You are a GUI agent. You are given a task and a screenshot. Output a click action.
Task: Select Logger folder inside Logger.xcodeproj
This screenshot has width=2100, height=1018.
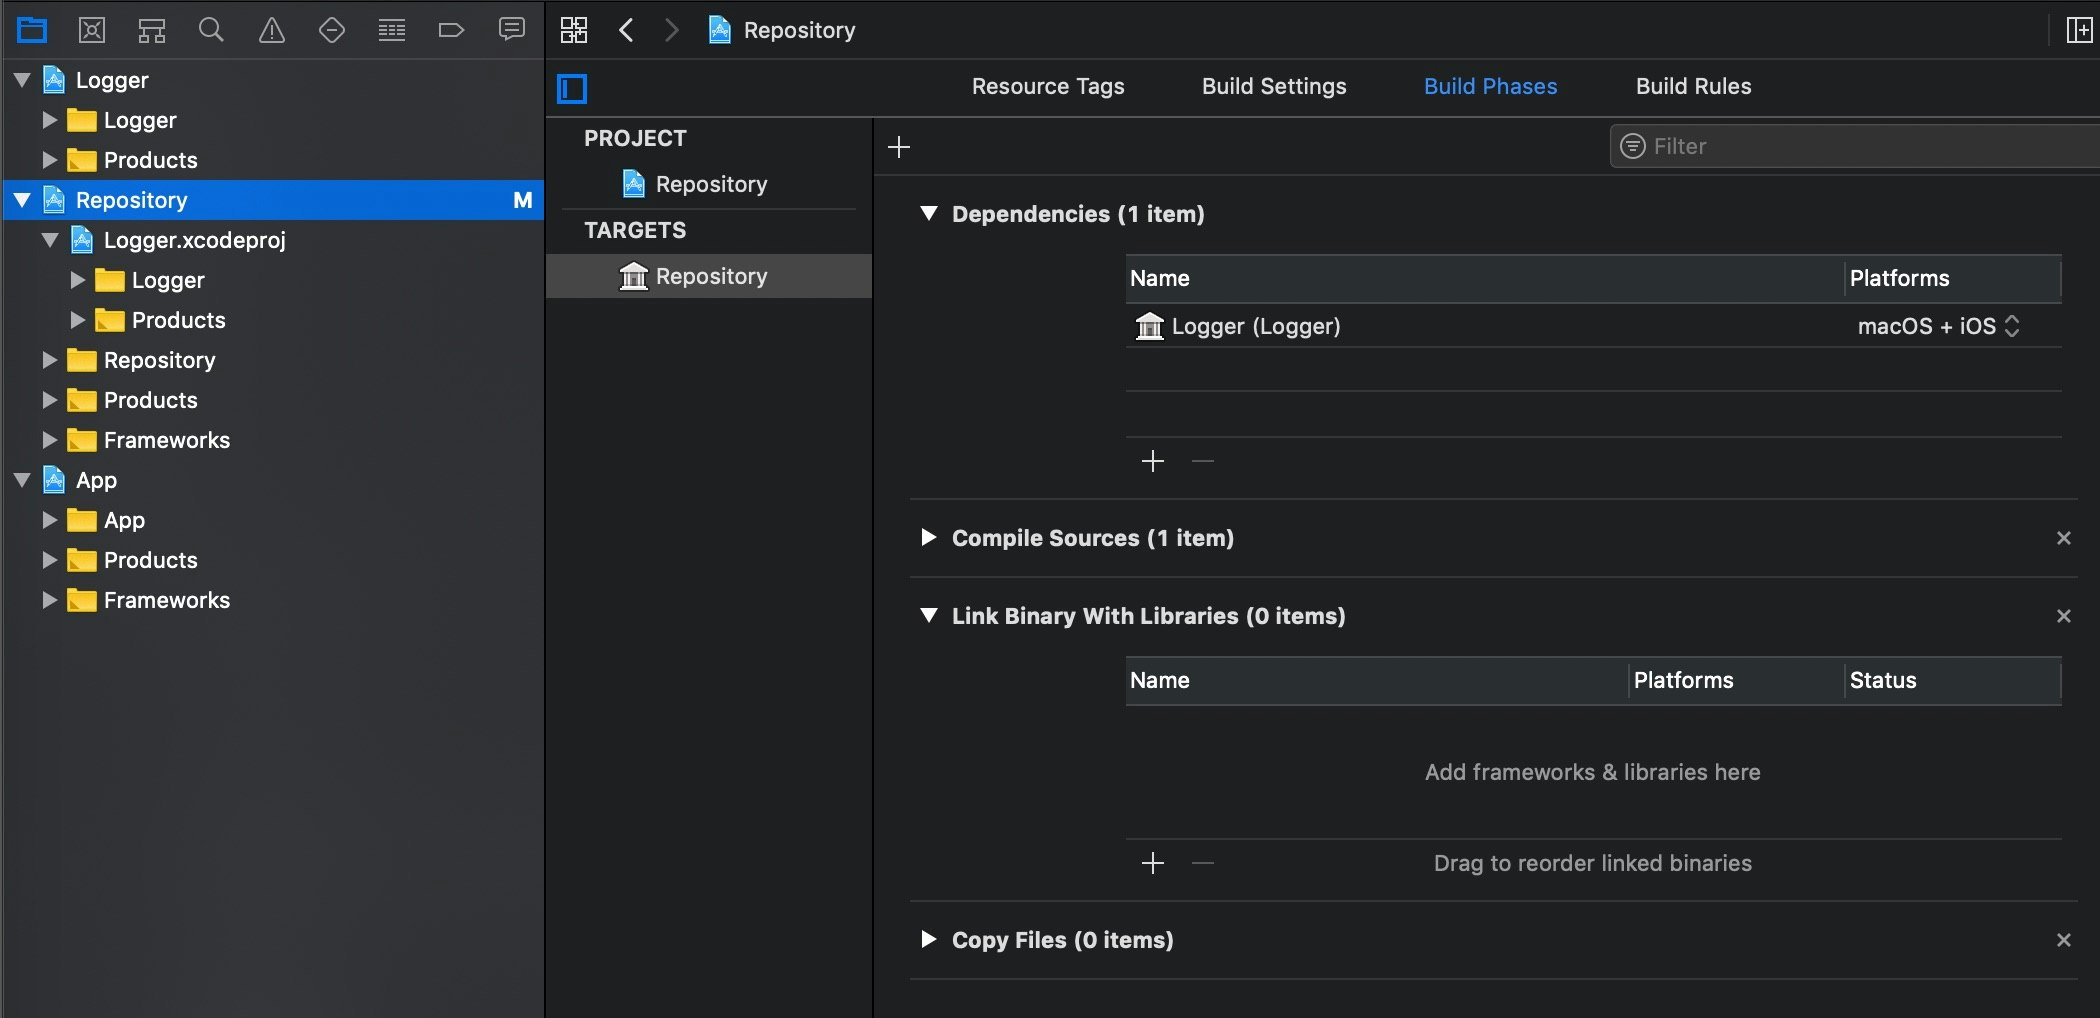(167, 280)
